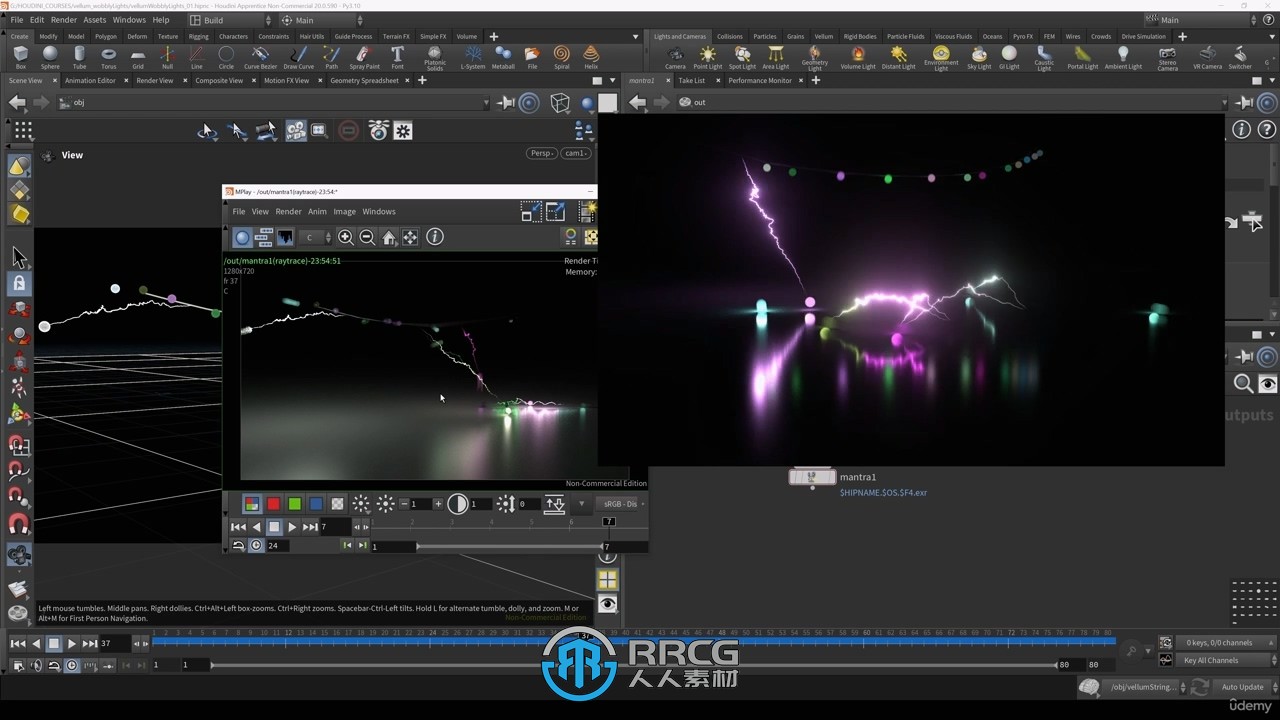Add an Environment Light from the shelf
The width and height of the screenshot is (1280, 720).
click(941, 58)
